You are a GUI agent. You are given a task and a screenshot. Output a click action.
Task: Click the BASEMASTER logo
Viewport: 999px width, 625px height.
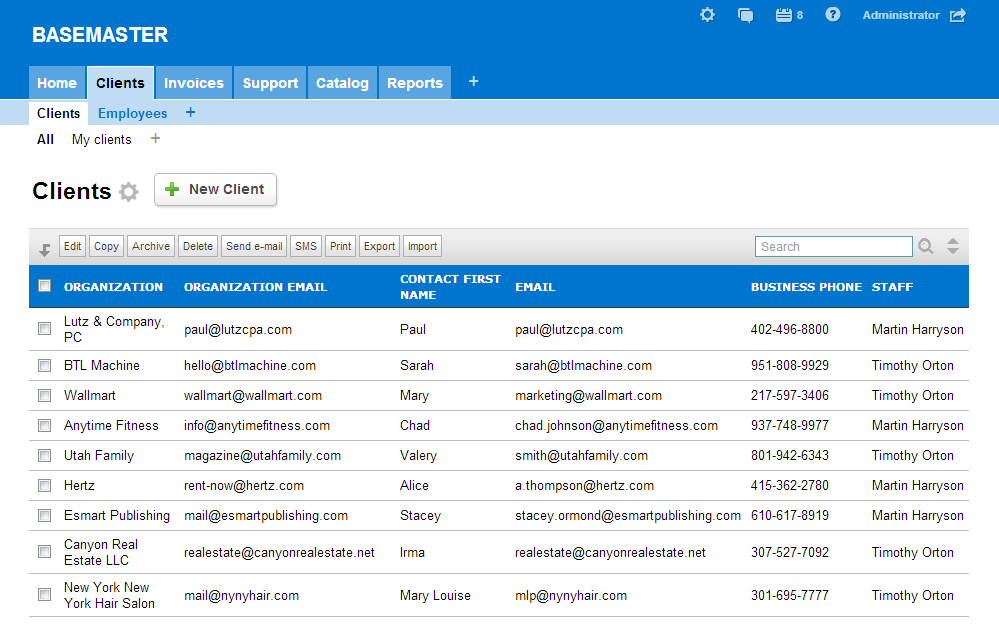[100, 34]
